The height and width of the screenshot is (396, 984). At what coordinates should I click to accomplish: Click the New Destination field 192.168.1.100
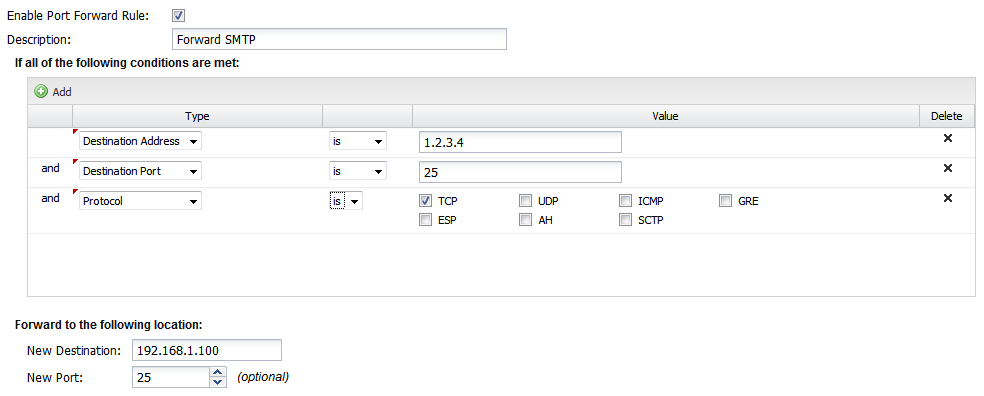pos(207,350)
